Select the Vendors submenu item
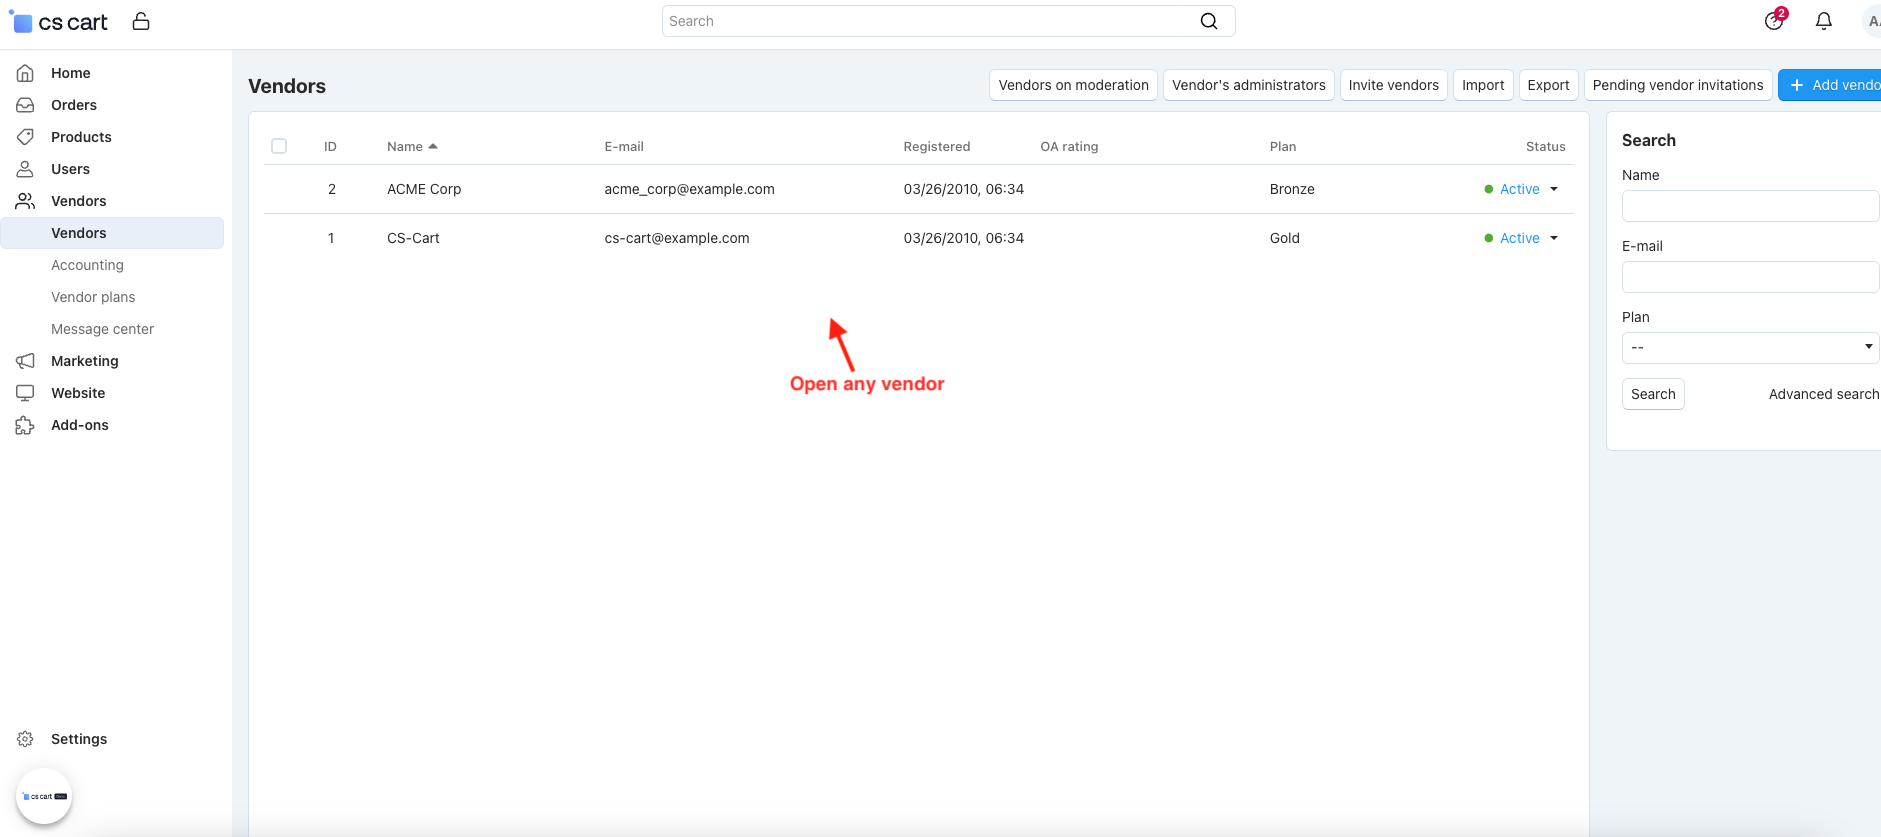This screenshot has width=1881, height=837. (112, 233)
